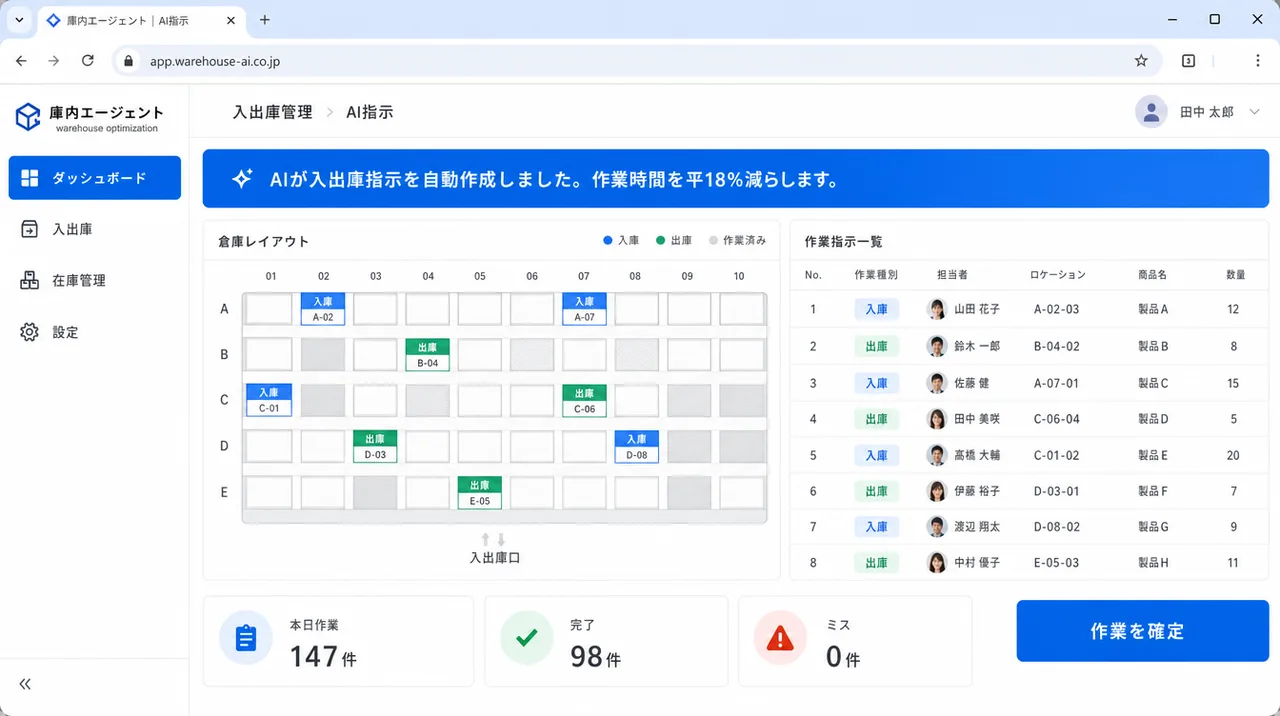Select warehouse slot A-02

[x=323, y=309]
